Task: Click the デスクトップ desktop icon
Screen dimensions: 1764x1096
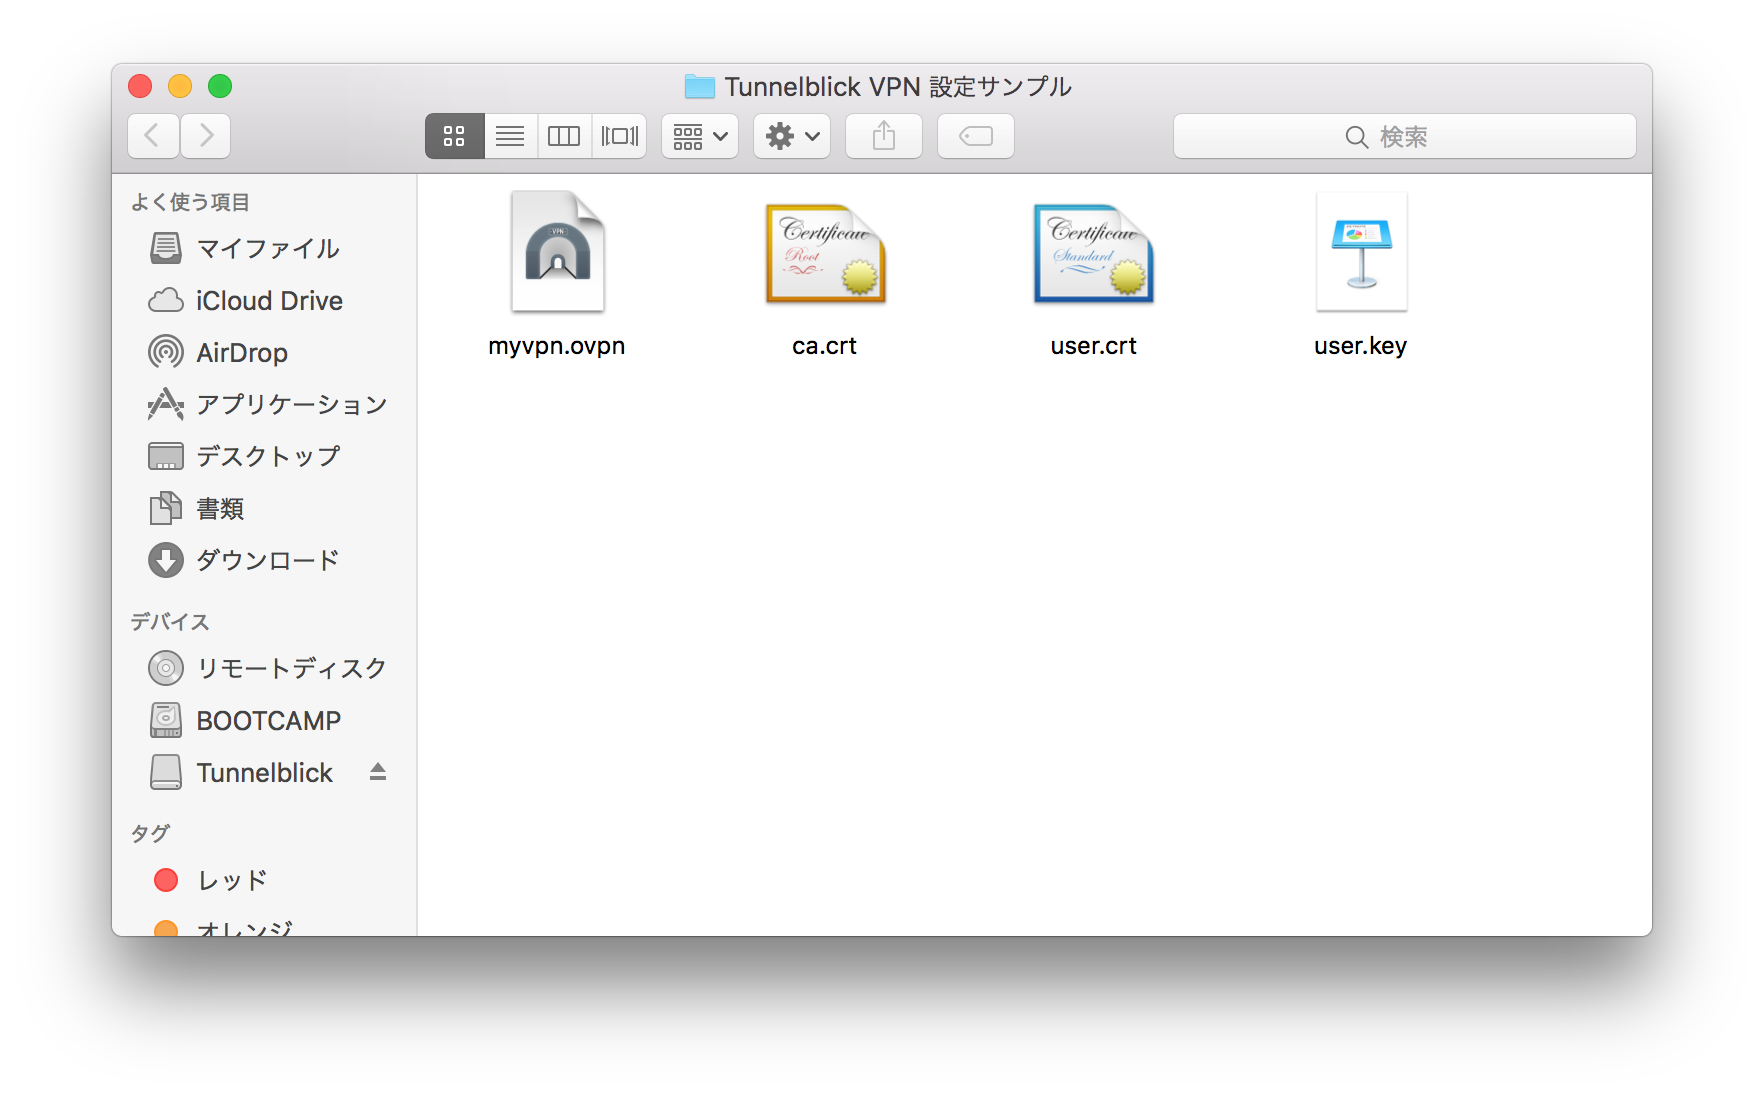Action: (166, 456)
